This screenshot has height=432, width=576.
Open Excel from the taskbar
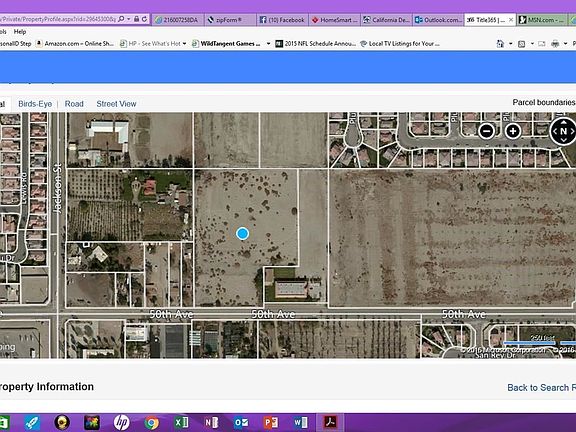pos(181,422)
